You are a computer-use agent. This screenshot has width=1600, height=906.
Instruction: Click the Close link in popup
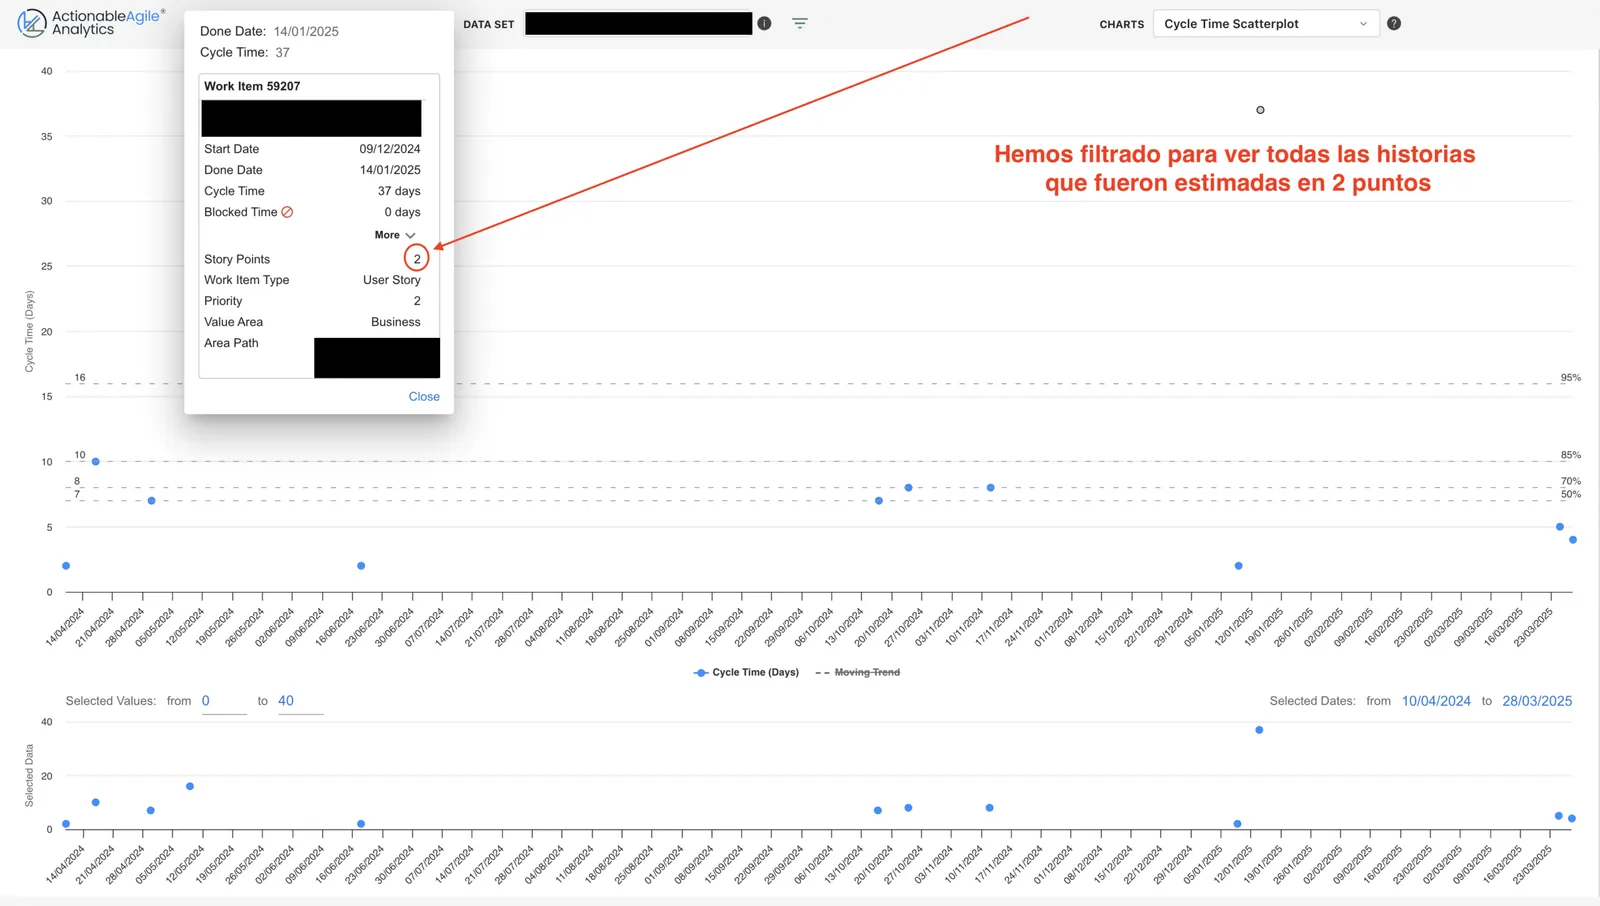(x=424, y=397)
